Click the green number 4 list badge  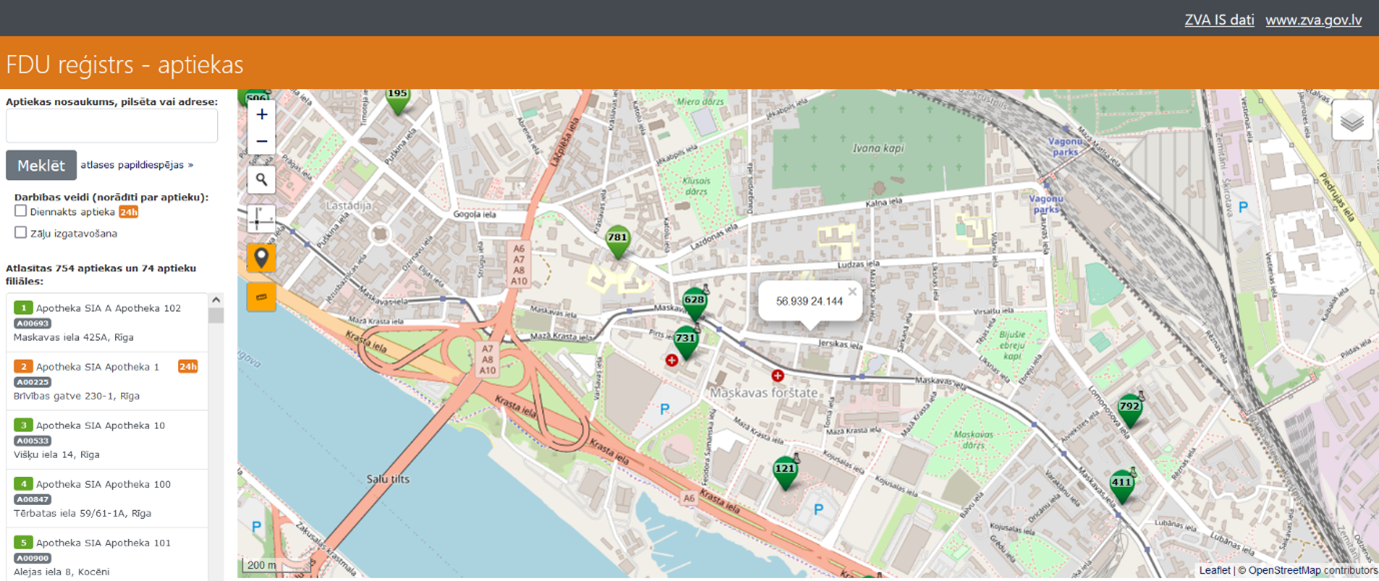pyautogui.click(x=23, y=484)
